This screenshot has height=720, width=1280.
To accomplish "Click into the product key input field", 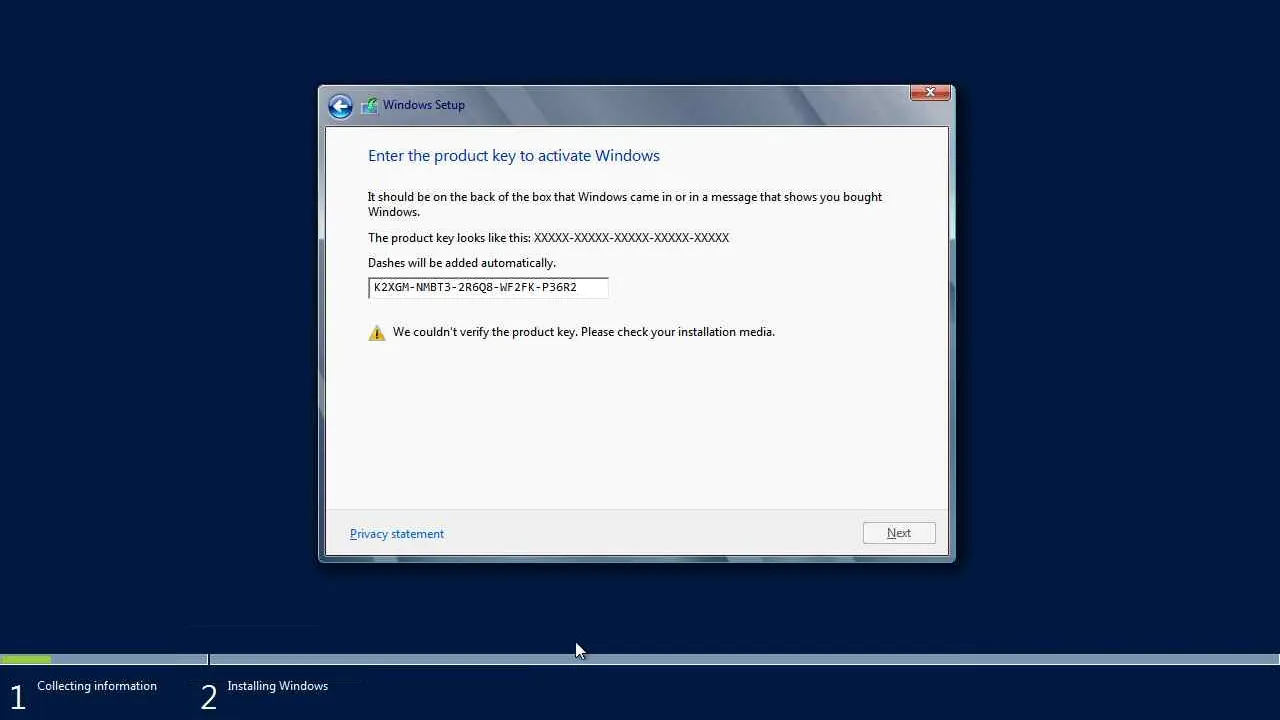I will (488, 288).
